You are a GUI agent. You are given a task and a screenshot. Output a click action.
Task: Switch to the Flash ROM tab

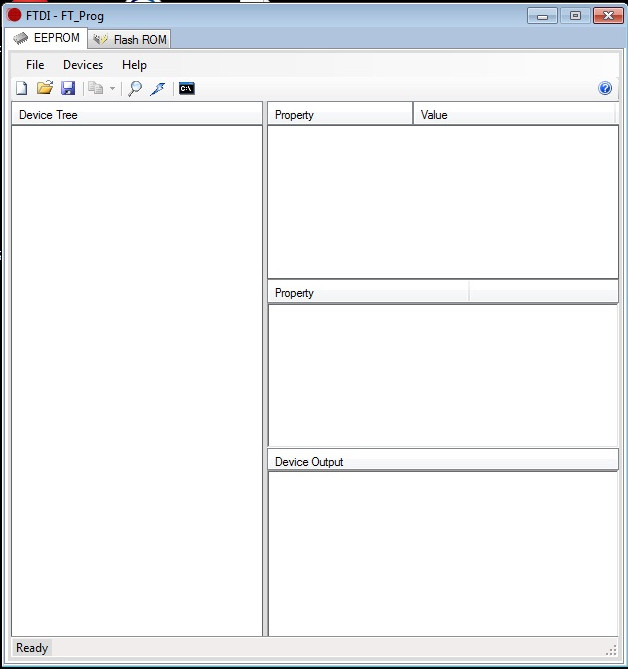click(x=130, y=39)
